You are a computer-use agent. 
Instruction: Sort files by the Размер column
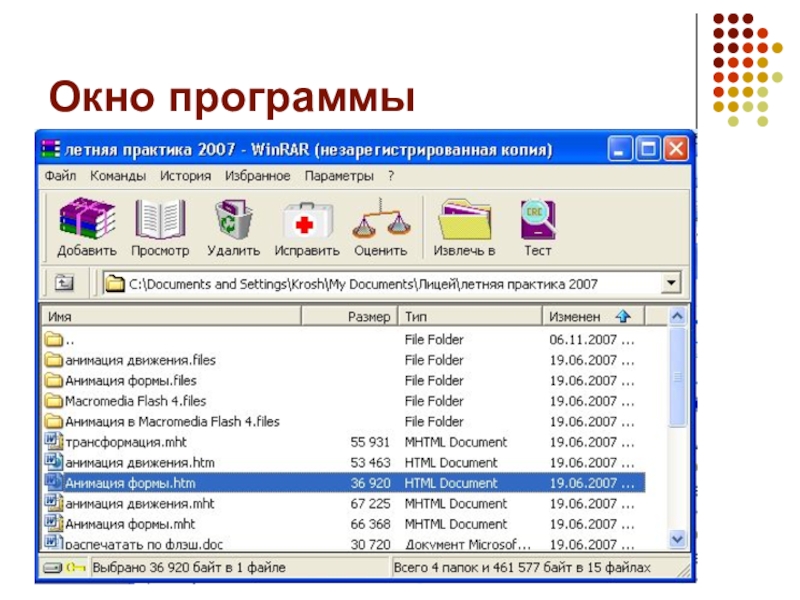[349, 316]
